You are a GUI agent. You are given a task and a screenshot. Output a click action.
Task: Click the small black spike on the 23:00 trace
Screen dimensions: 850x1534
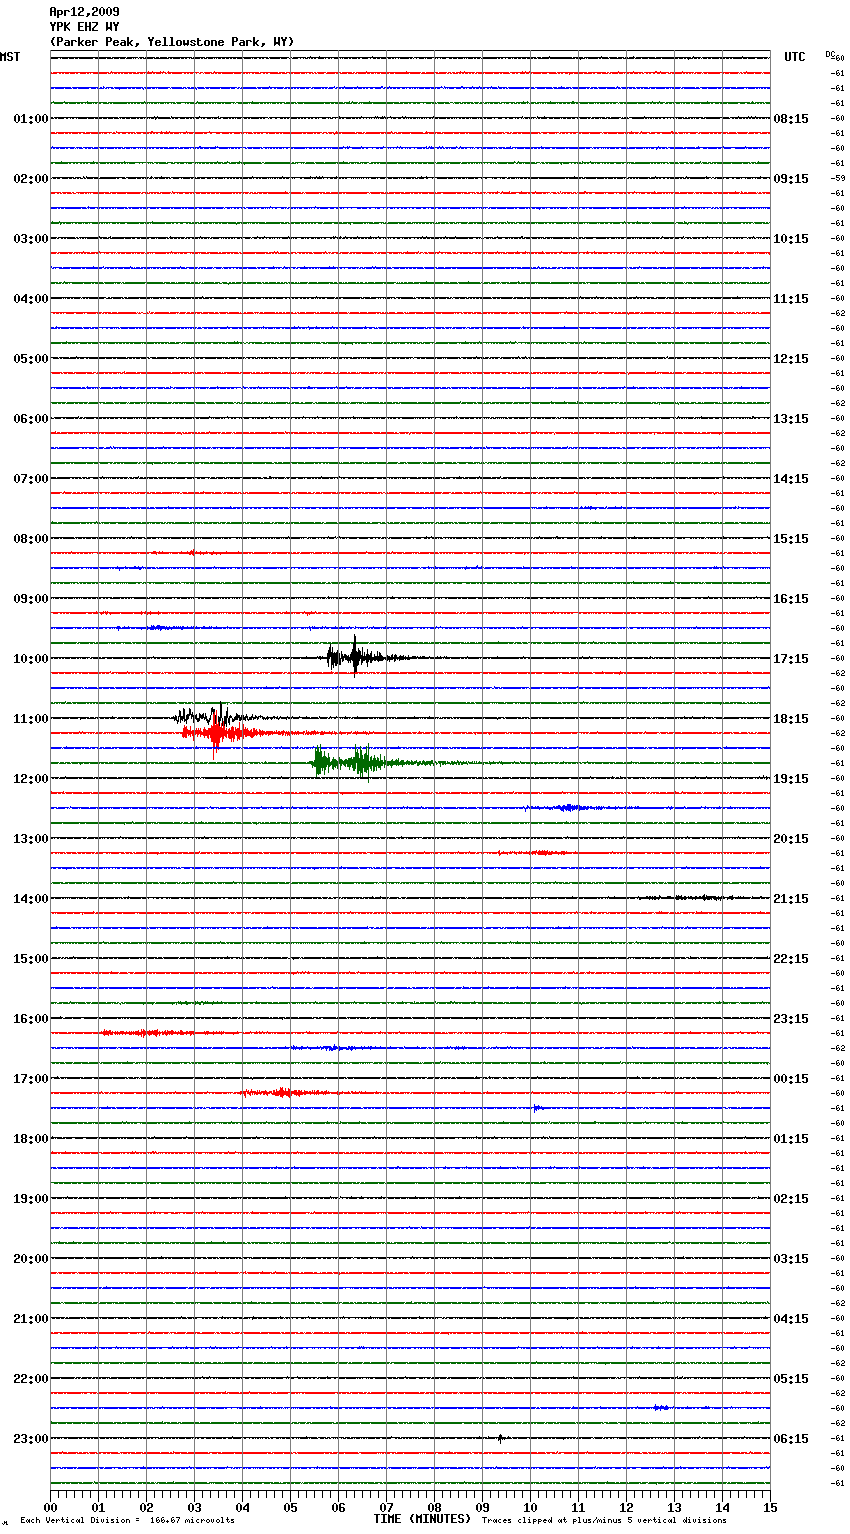[500, 1438]
